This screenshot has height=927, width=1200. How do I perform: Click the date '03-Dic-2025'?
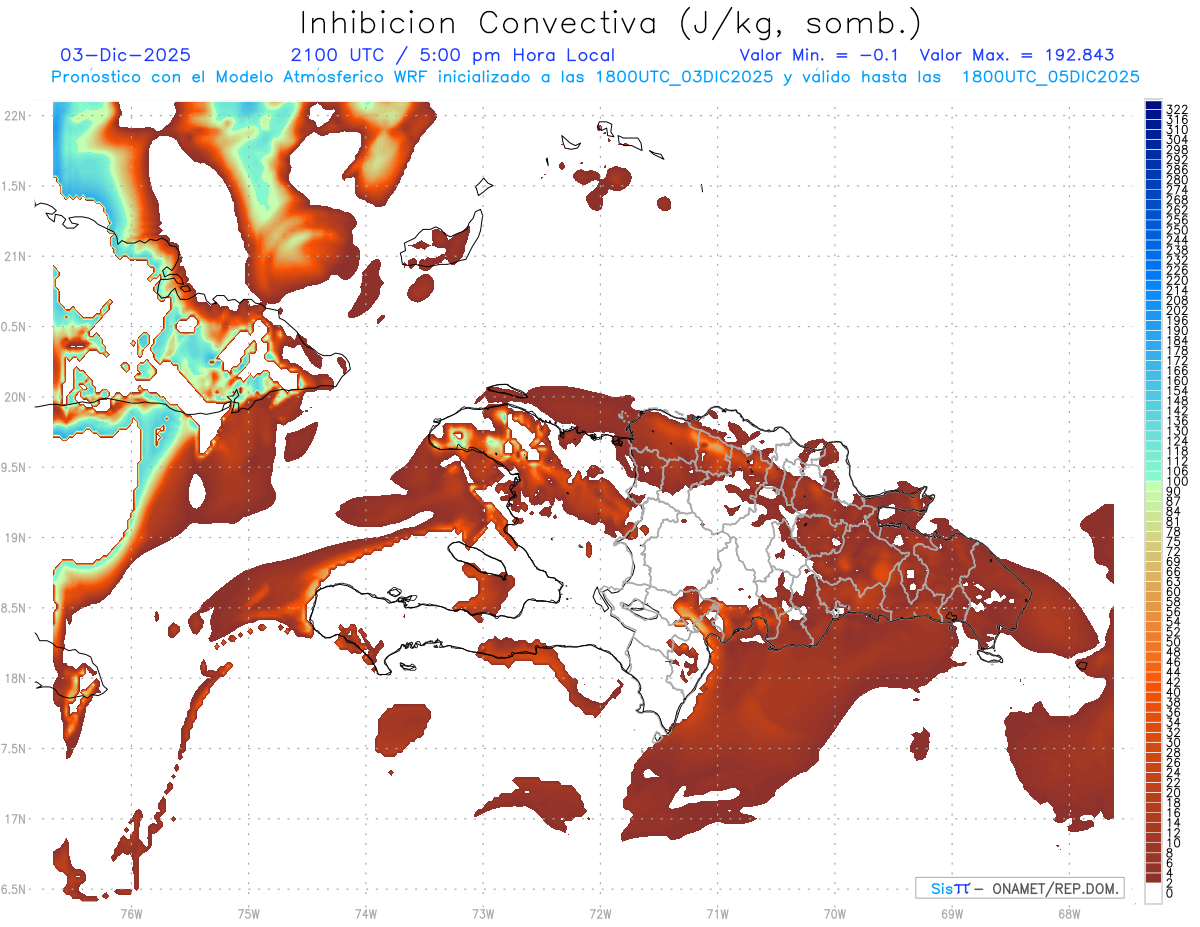tap(126, 55)
